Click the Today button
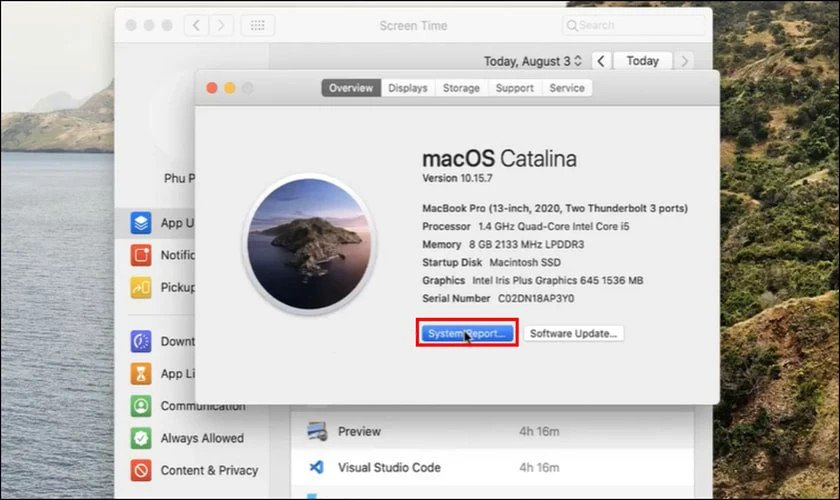Image resolution: width=840 pixels, height=500 pixels. pyautogui.click(x=642, y=61)
